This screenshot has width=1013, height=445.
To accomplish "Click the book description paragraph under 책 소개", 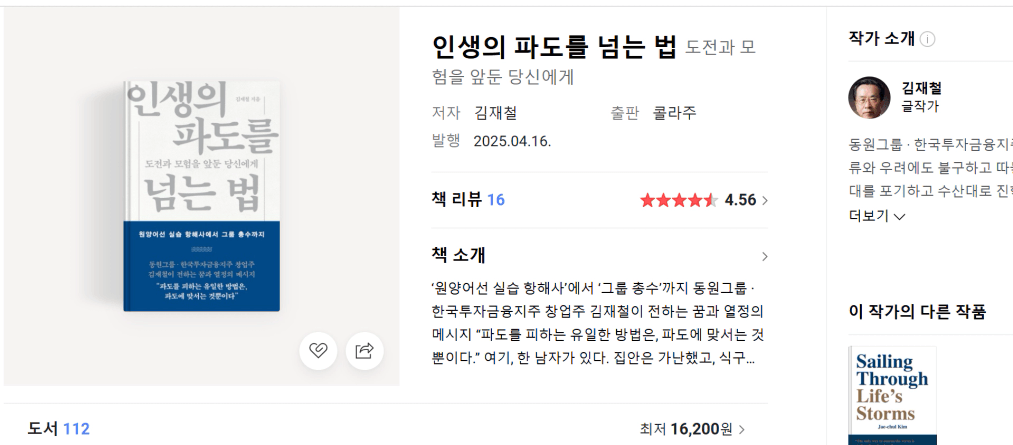I will click(x=598, y=322).
